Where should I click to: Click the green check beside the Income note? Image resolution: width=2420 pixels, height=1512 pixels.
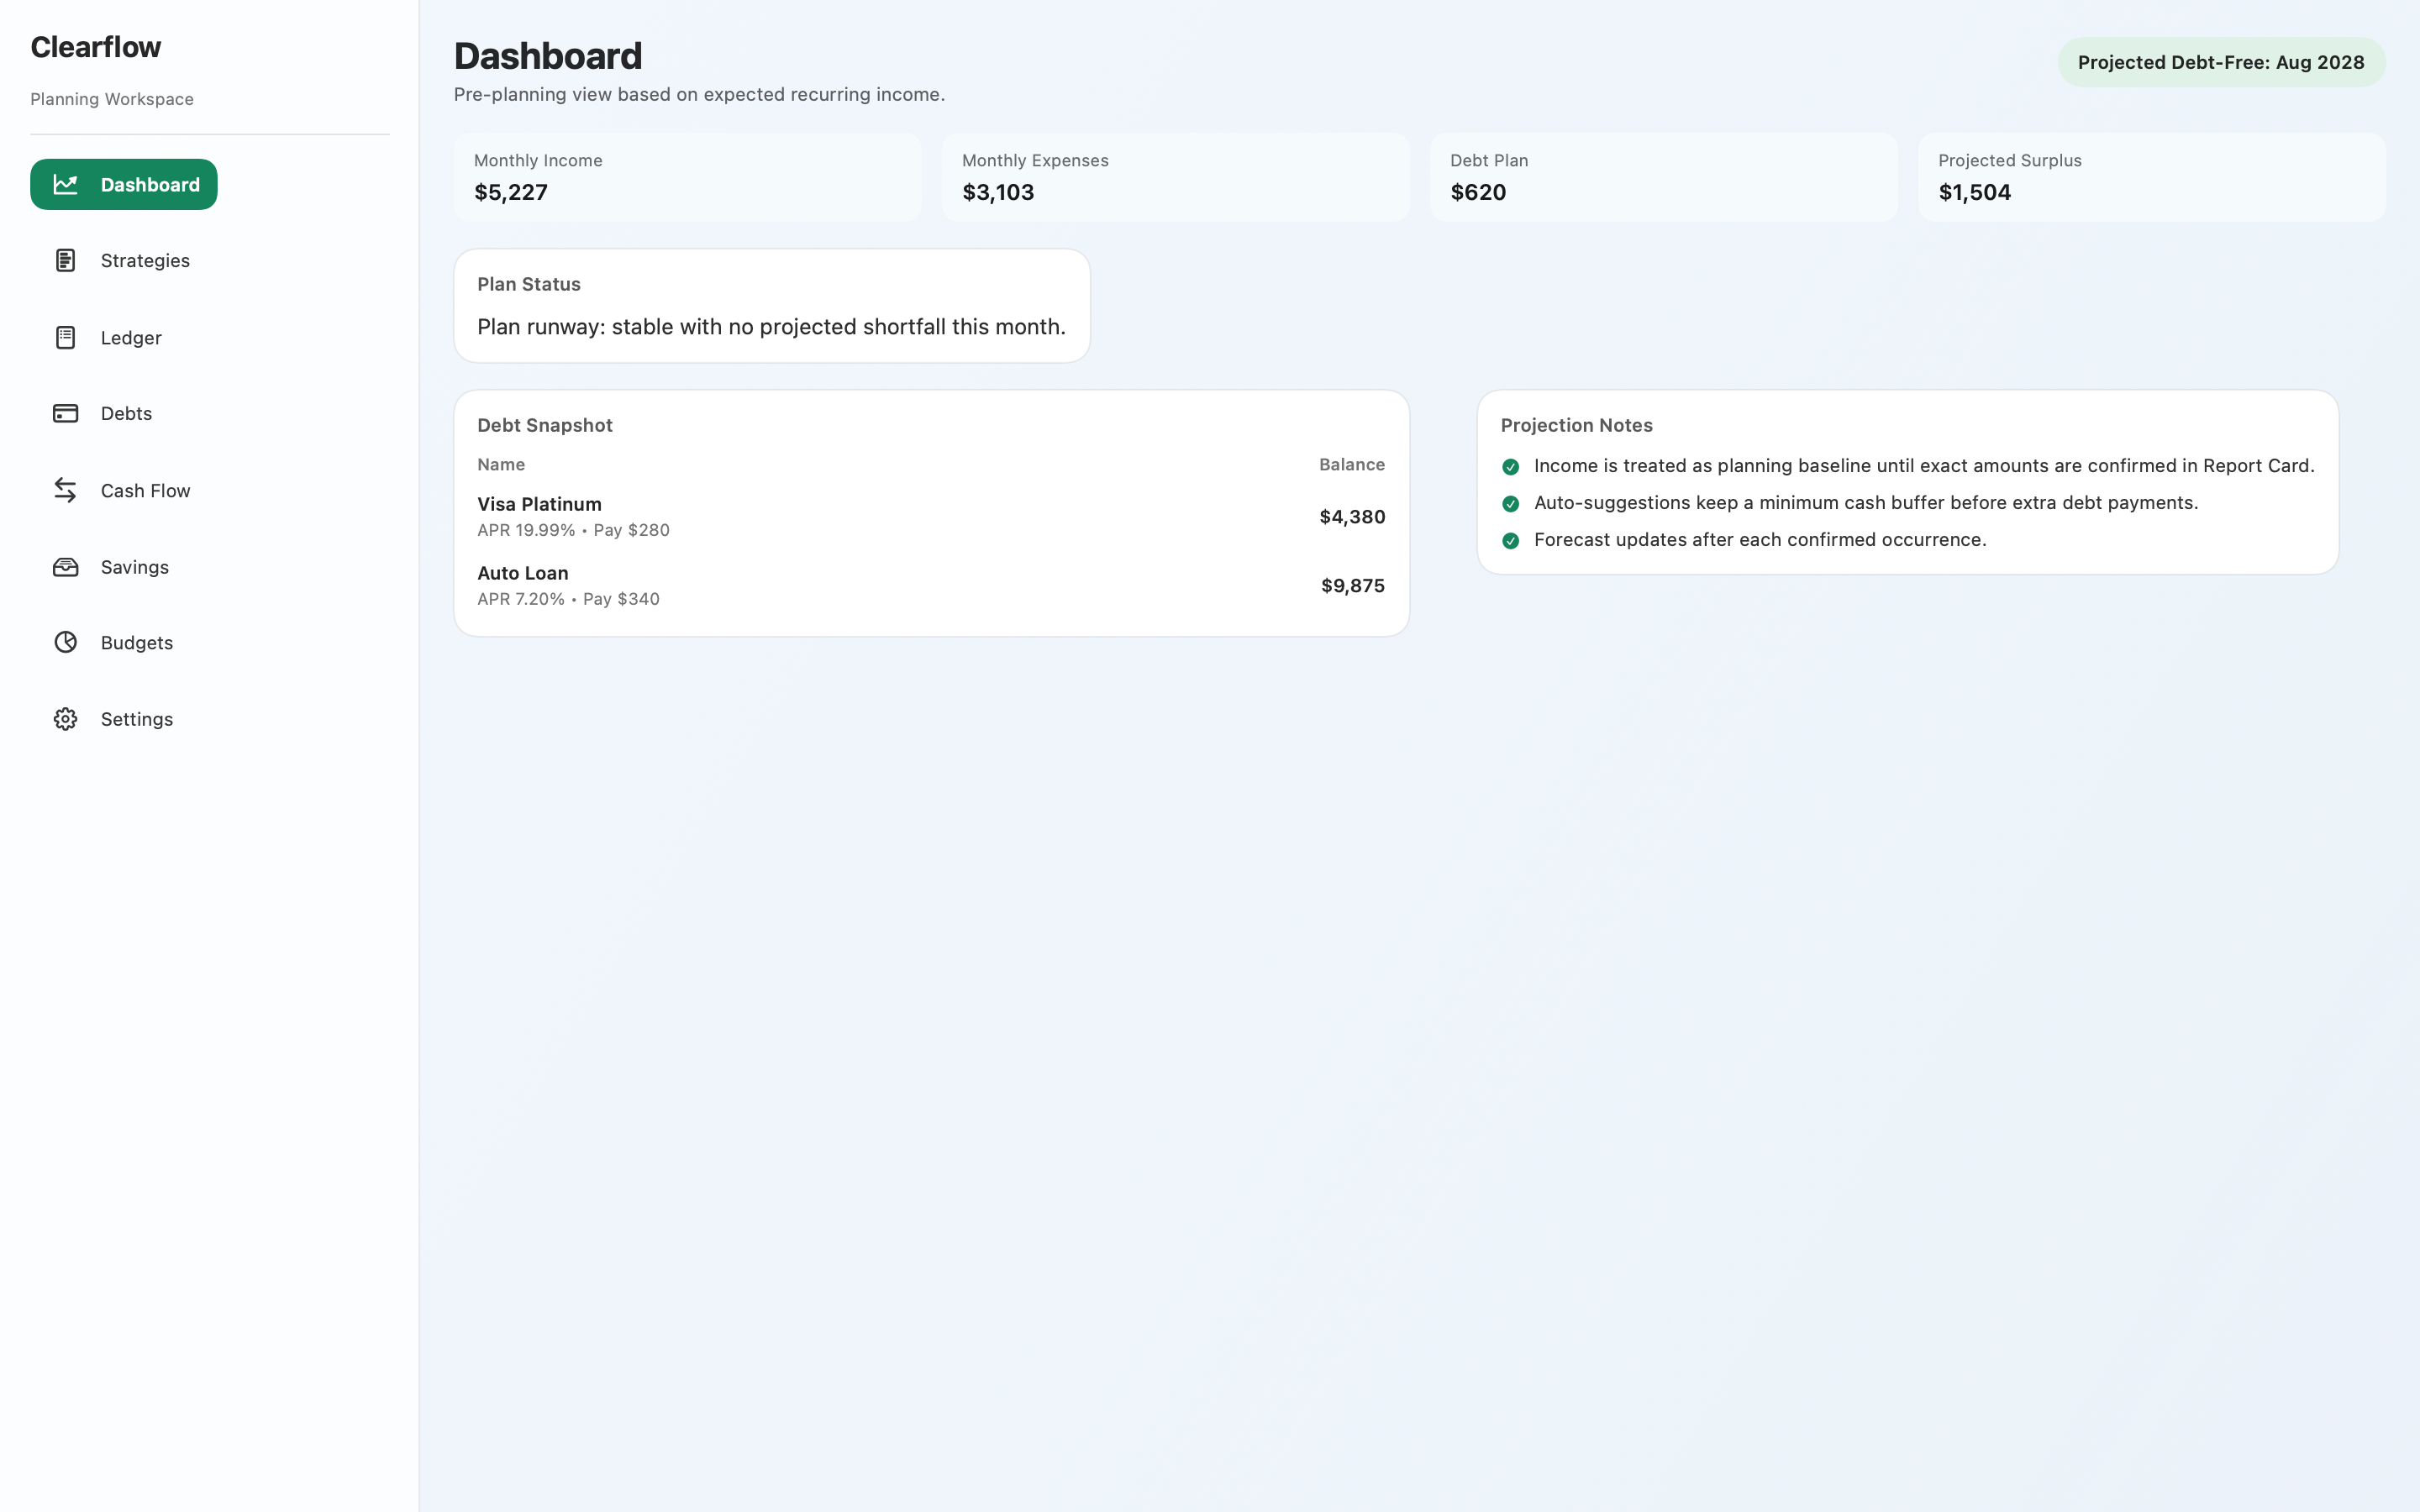point(1510,467)
